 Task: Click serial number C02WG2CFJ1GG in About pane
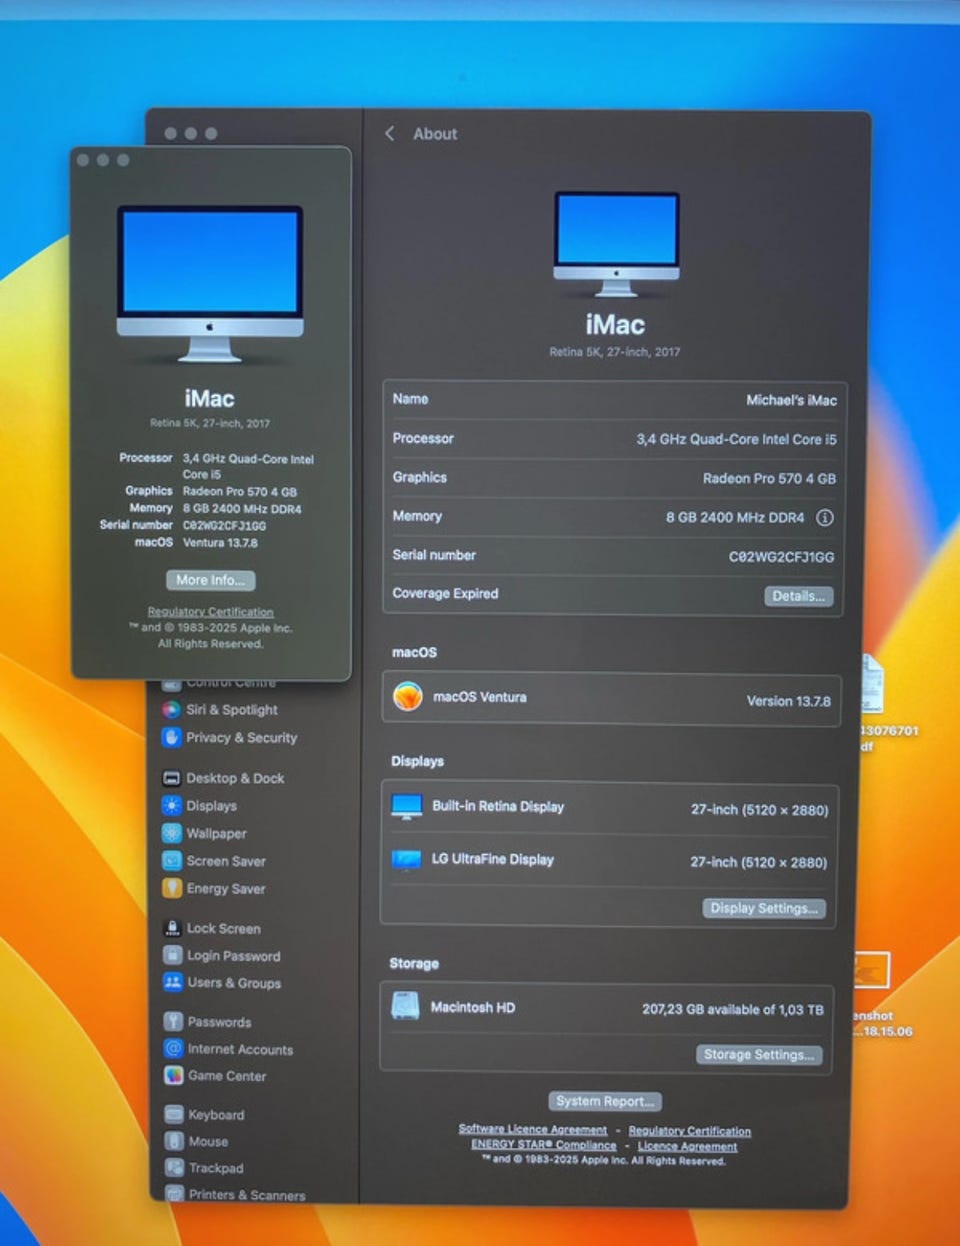(x=781, y=557)
